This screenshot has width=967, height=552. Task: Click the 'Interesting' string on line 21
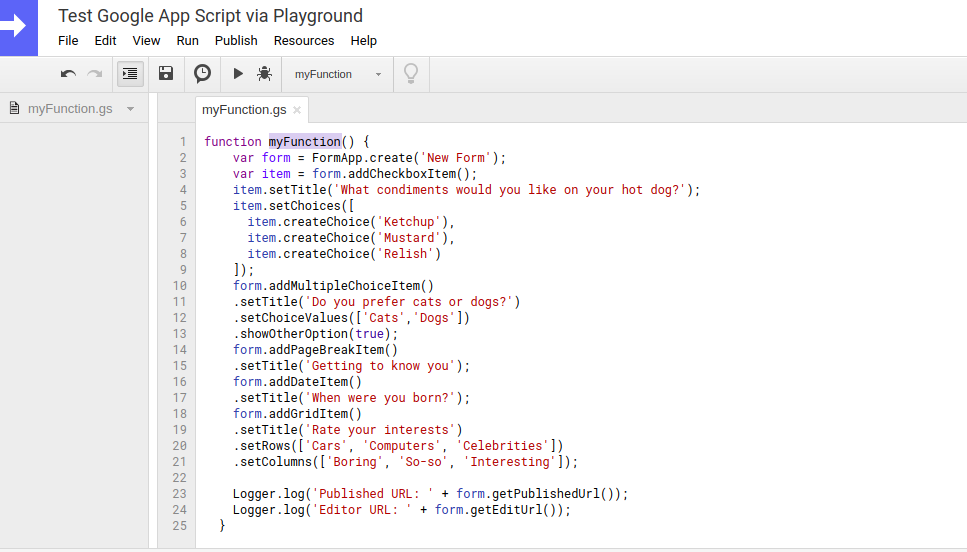(x=510, y=463)
